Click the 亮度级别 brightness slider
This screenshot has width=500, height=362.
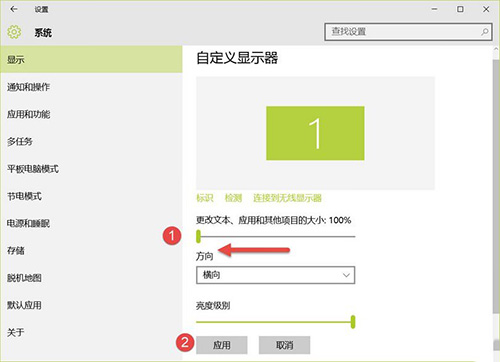275,322
